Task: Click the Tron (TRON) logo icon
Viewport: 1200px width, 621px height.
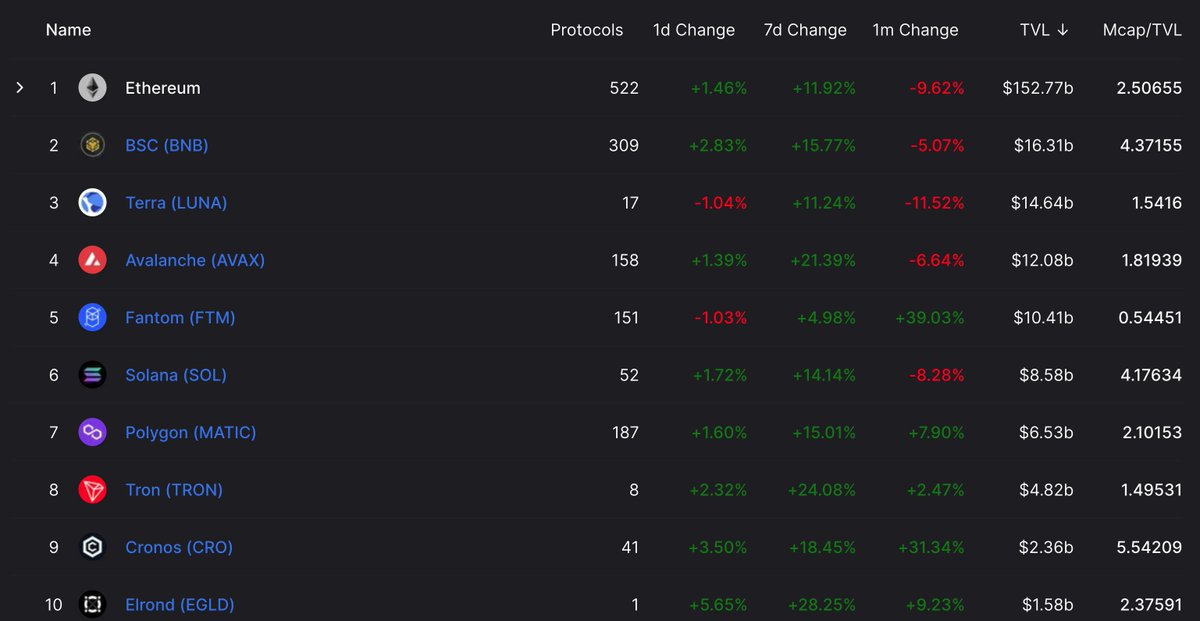Action: tap(93, 490)
